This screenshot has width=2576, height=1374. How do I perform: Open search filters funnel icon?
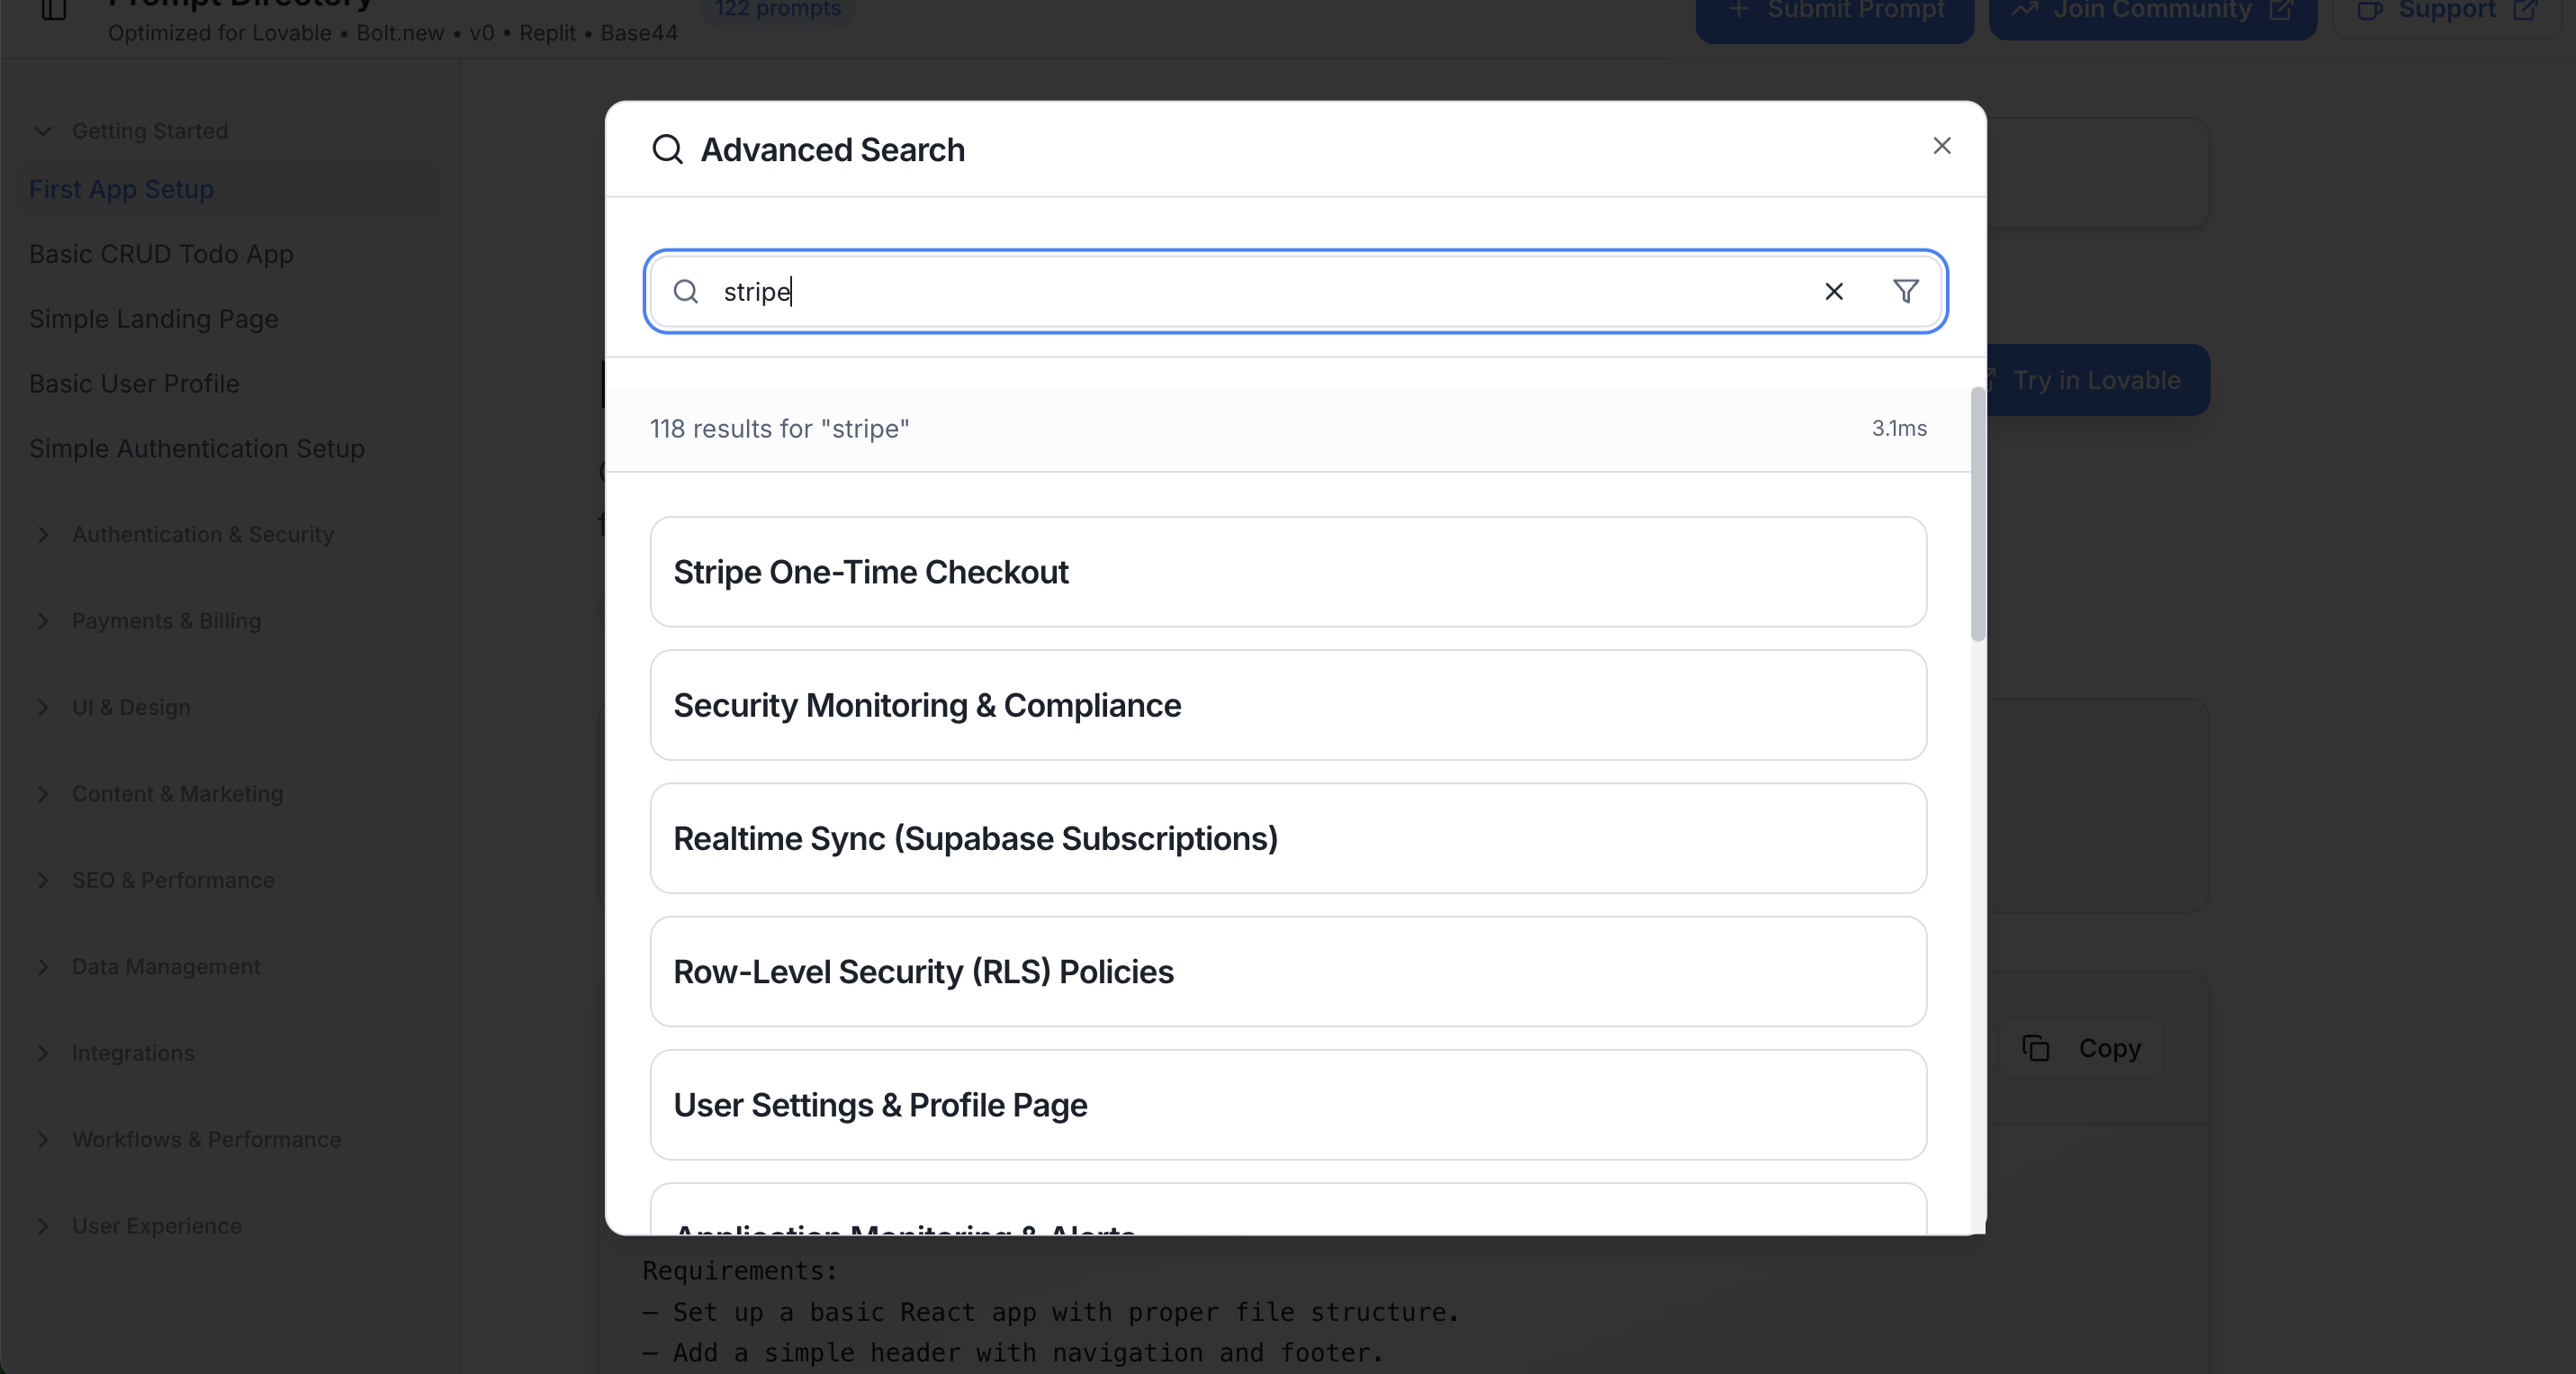click(1905, 291)
